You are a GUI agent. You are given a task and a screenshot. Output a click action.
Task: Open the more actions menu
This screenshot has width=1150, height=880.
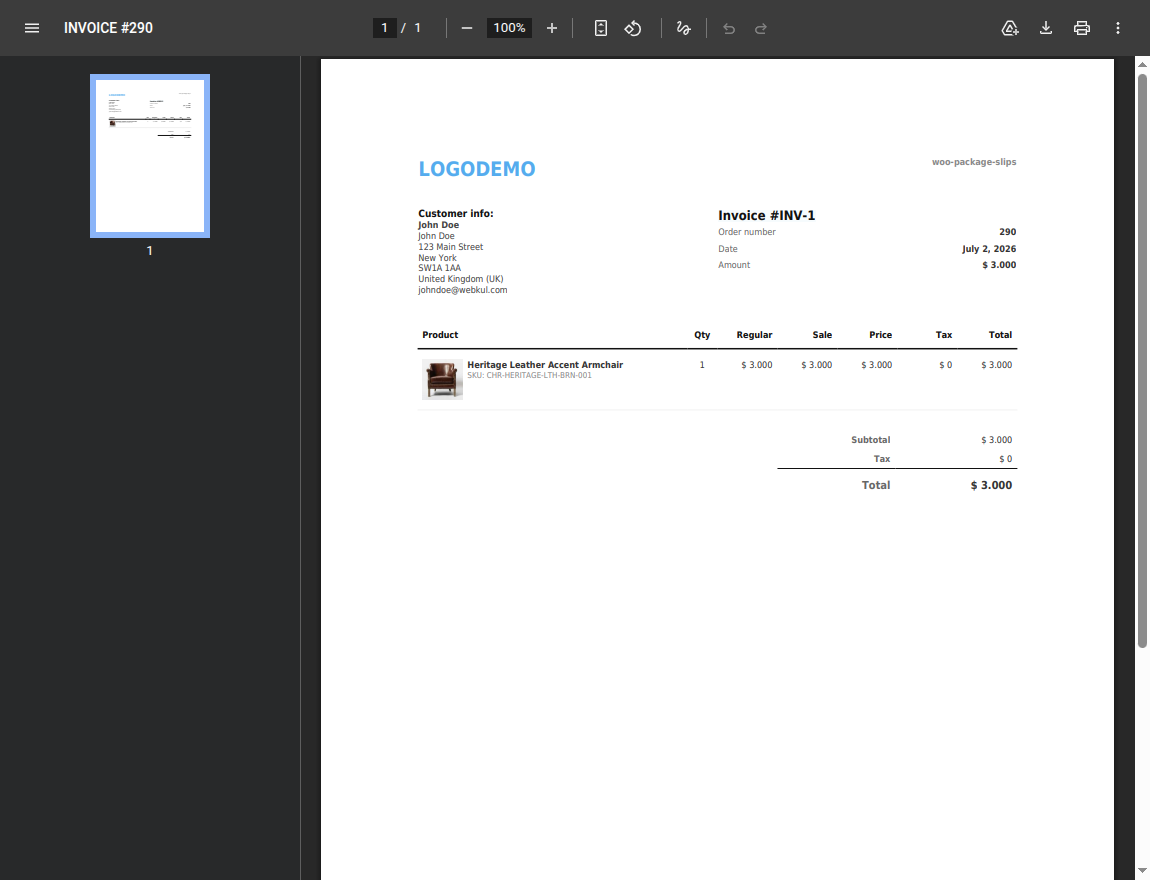(1118, 28)
